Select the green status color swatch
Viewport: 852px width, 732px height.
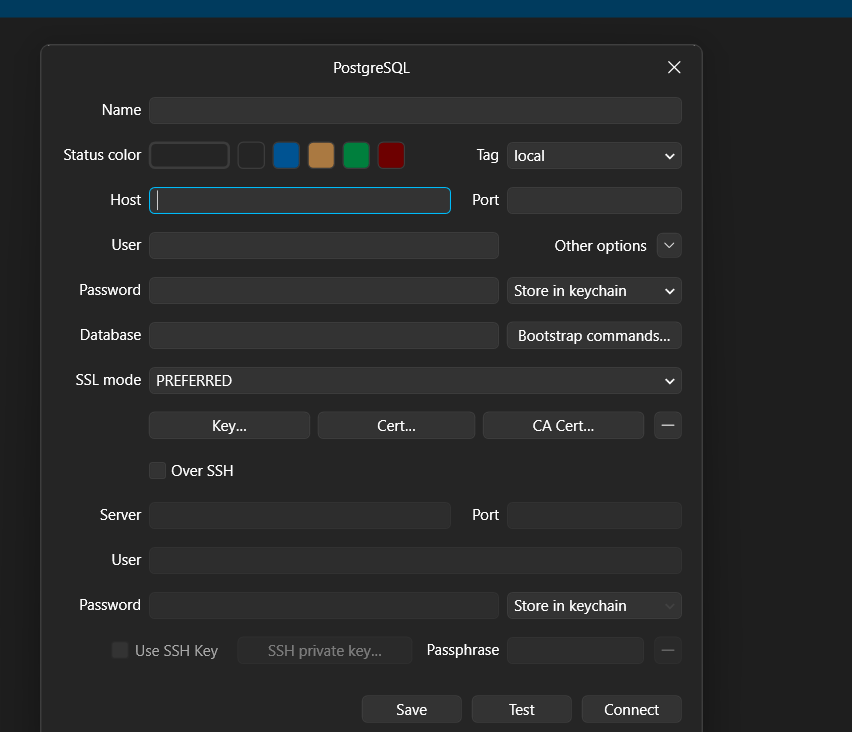coord(356,155)
